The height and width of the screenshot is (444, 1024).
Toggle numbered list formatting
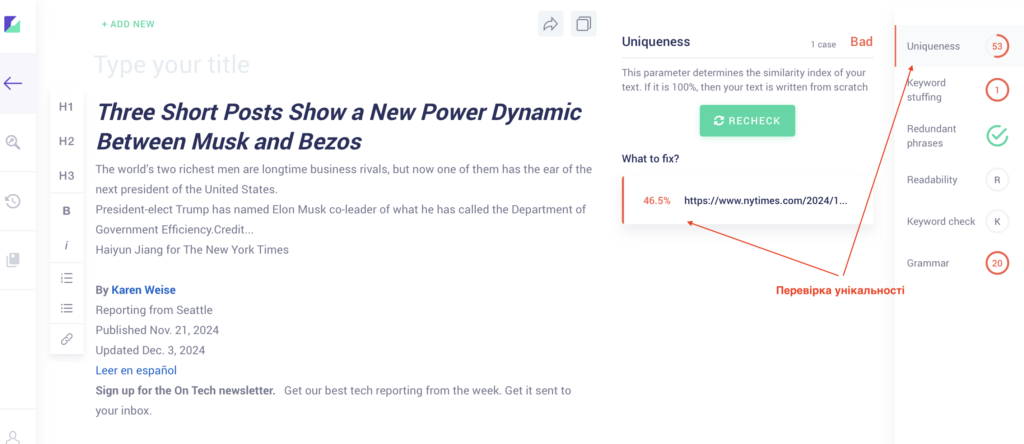(67, 277)
